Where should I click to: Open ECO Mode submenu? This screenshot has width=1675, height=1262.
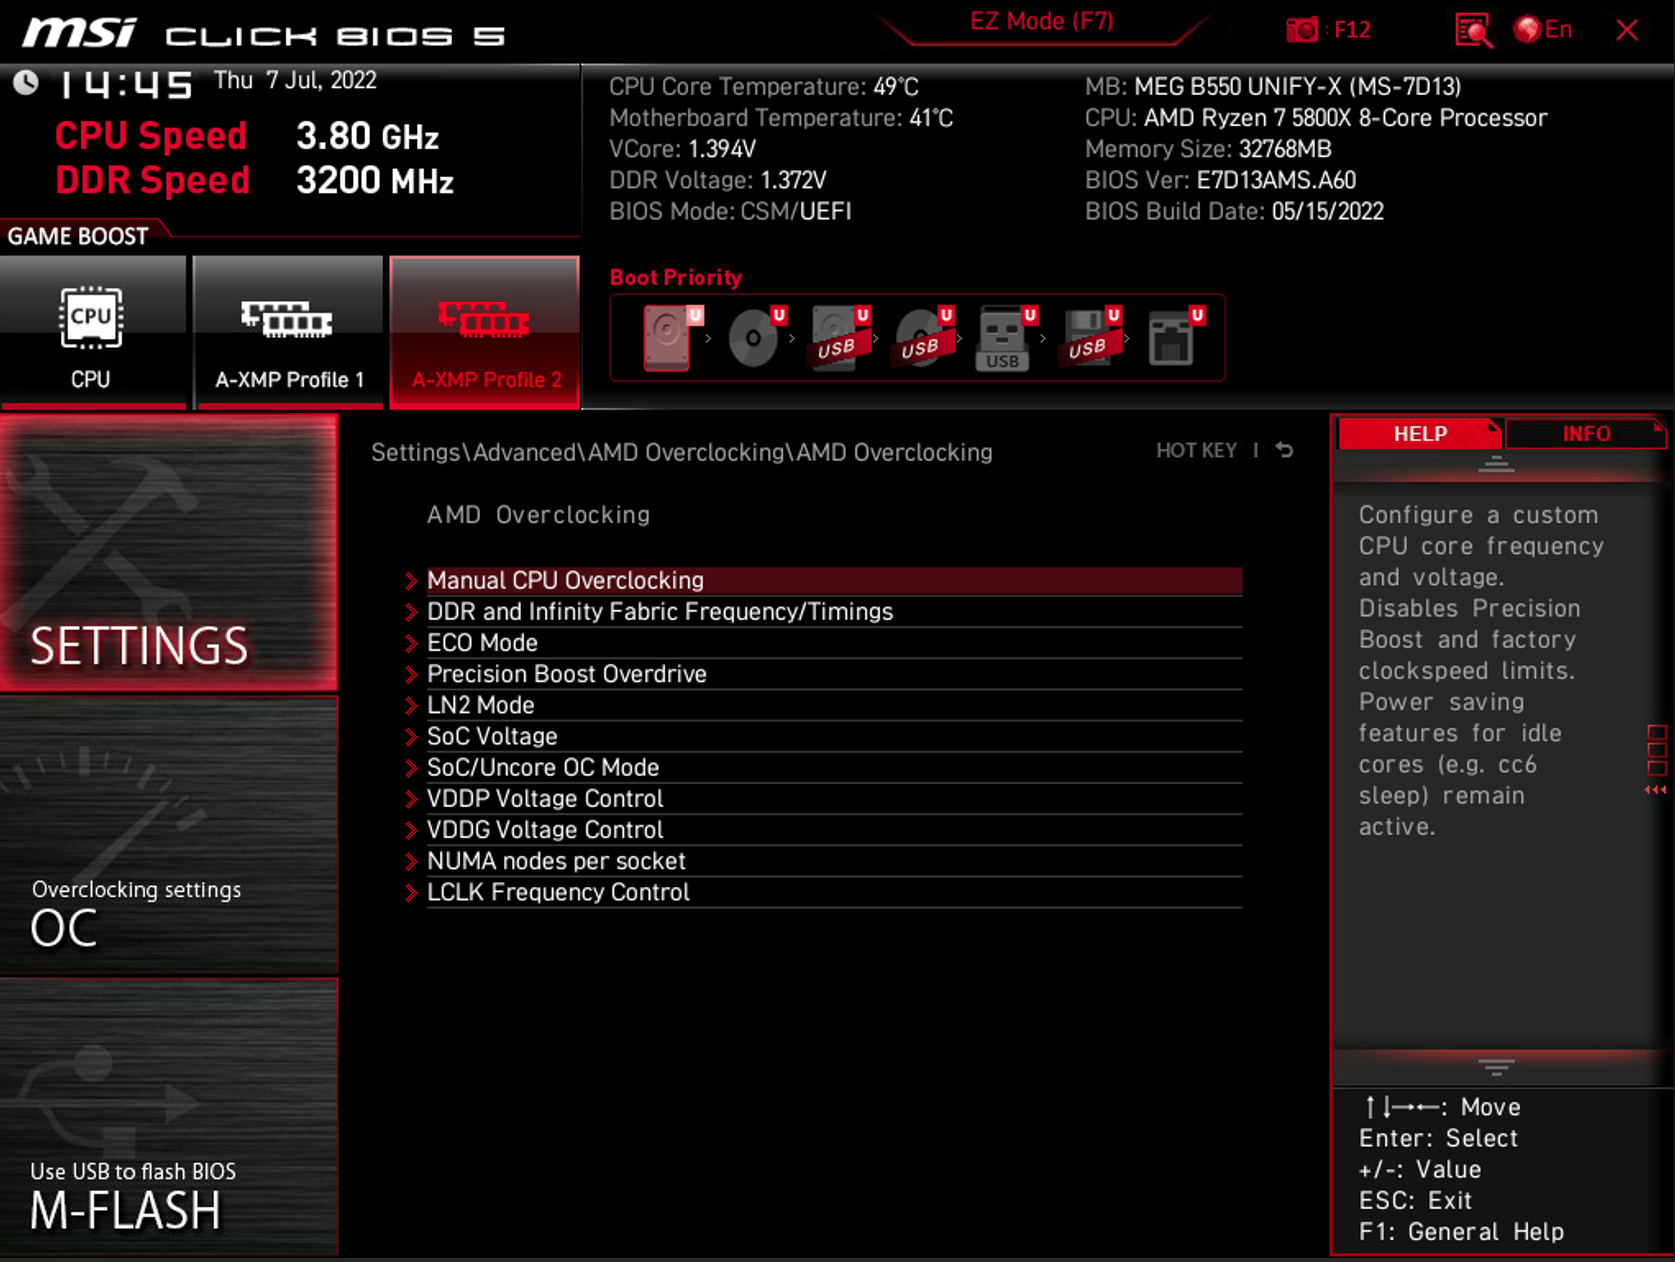pyautogui.click(x=824, y=642)
